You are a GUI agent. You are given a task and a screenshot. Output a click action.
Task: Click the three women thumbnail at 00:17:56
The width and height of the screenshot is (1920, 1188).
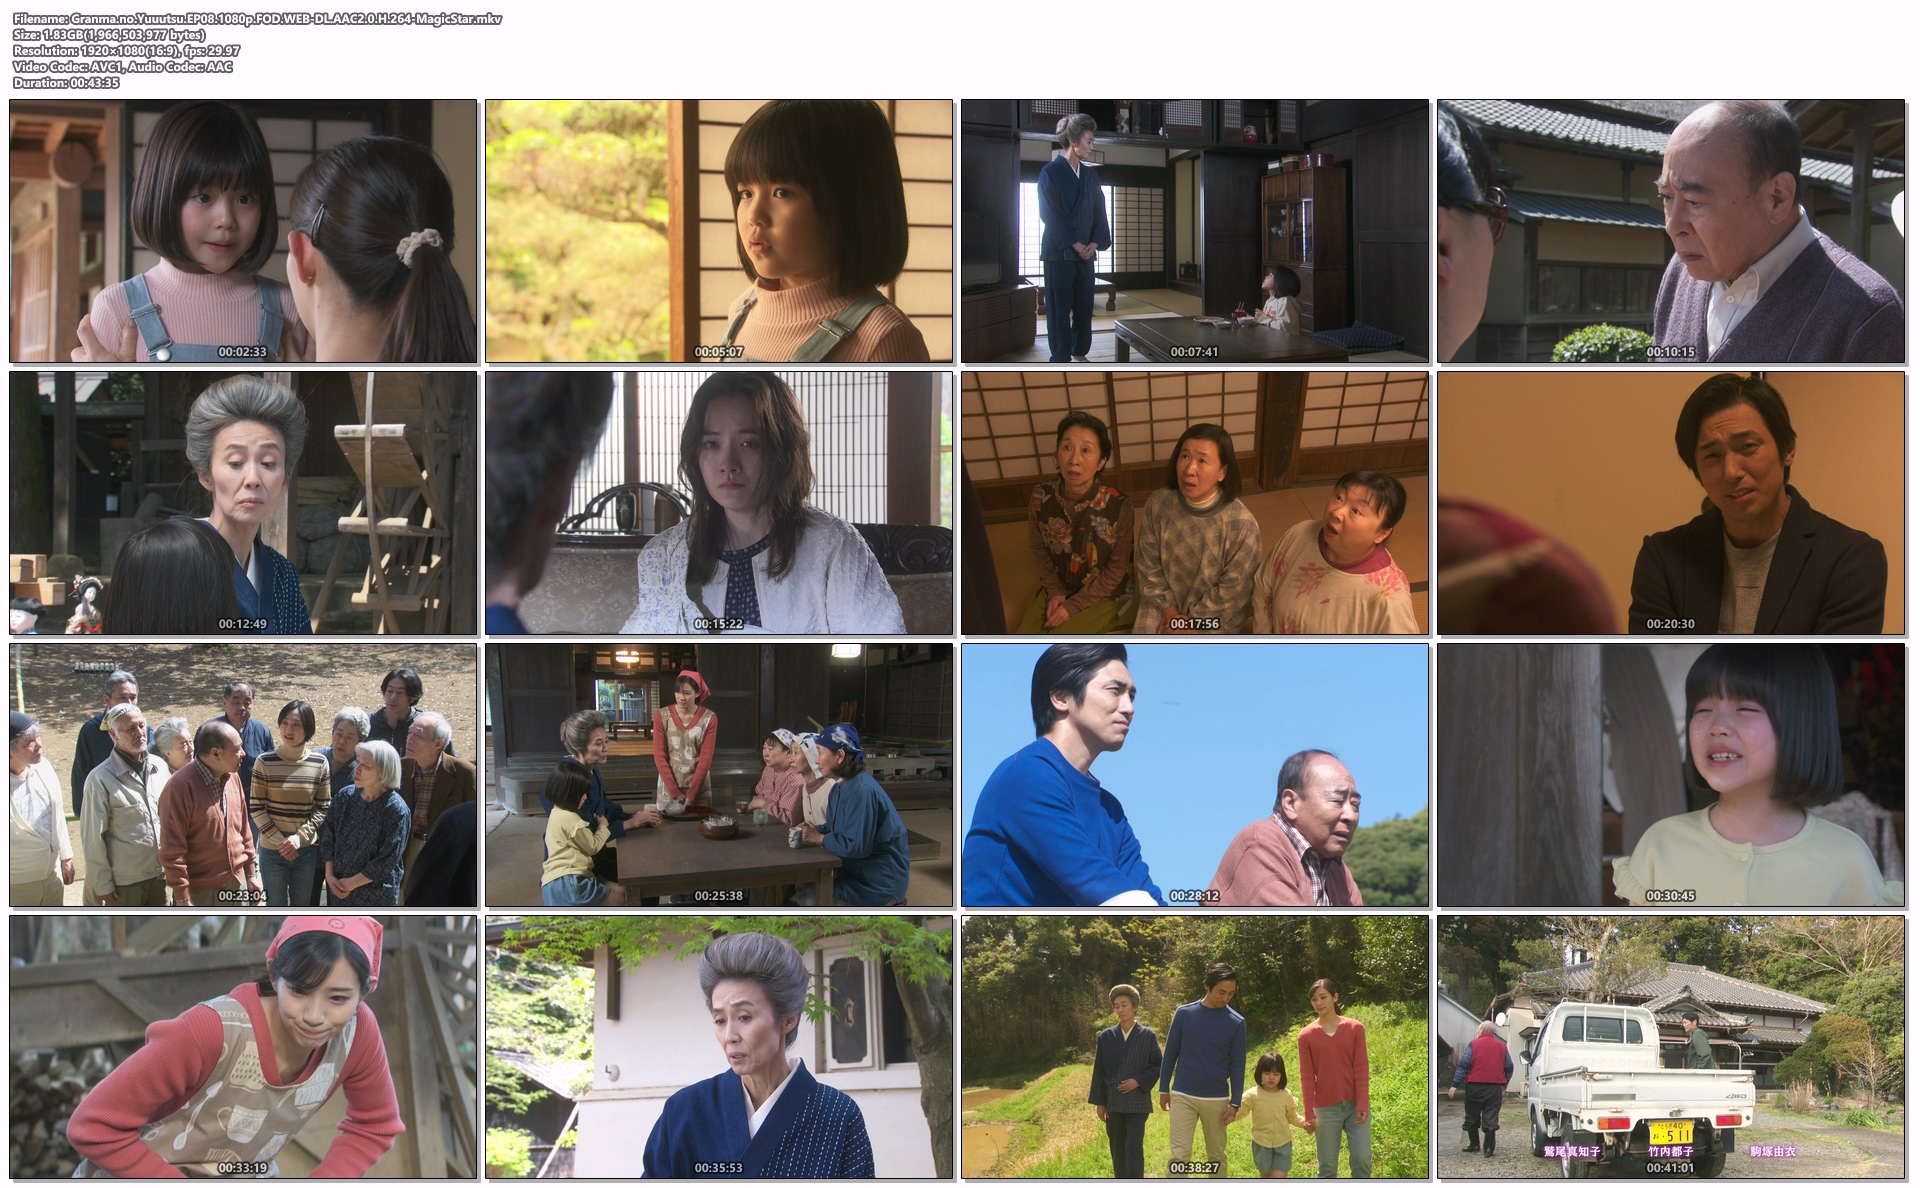[x=1195, y=503]
